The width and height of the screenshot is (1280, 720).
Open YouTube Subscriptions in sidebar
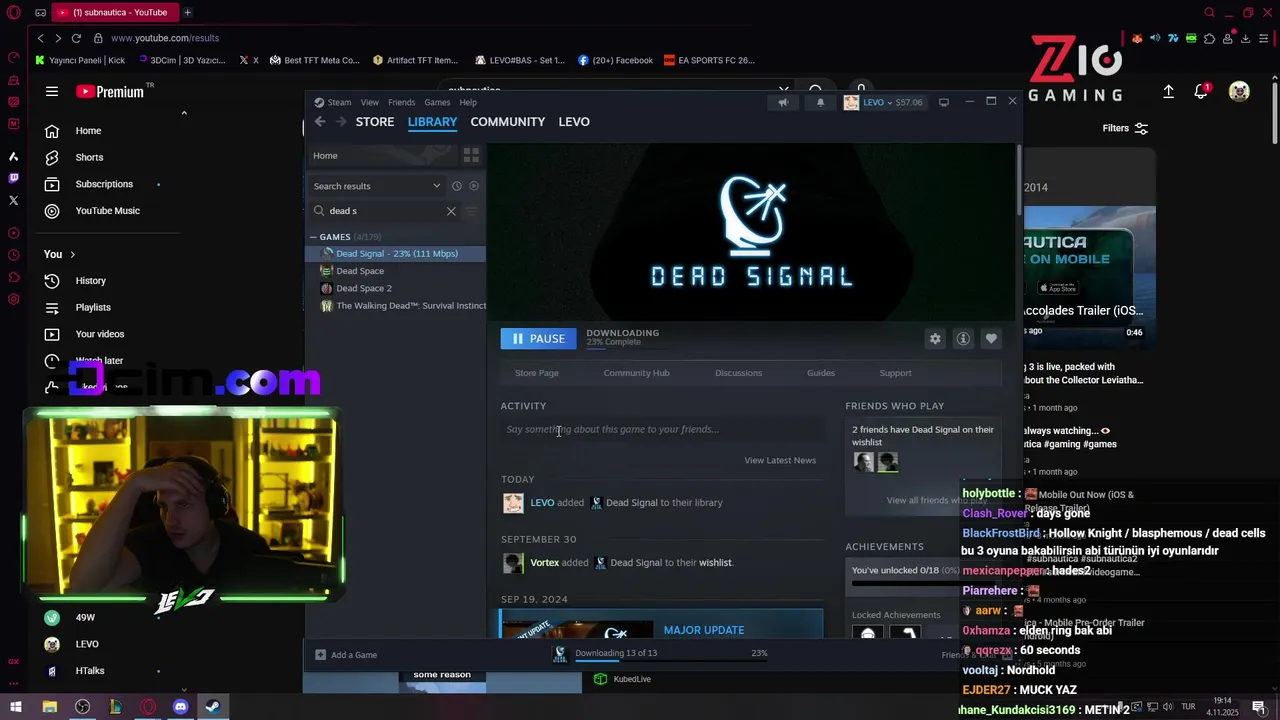104,184
